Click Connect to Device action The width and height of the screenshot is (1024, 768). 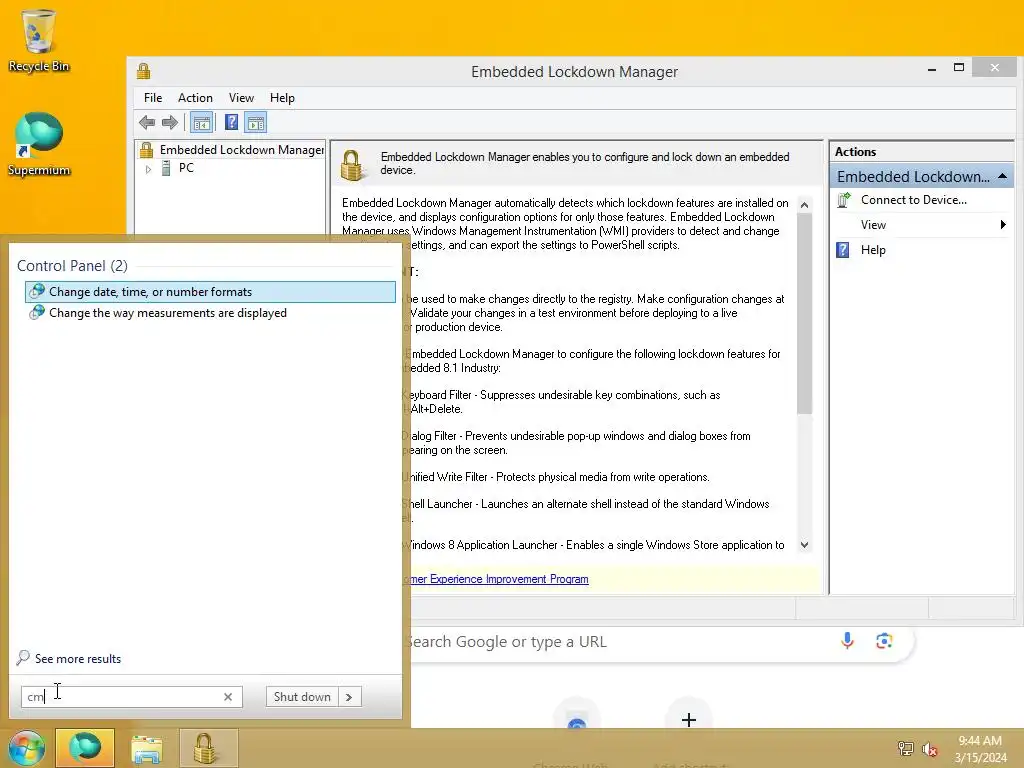914,200
